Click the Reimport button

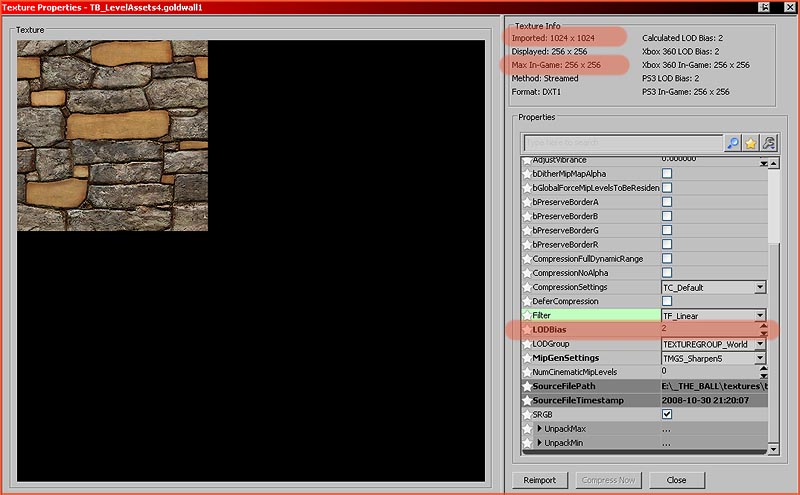coord(539,480)
